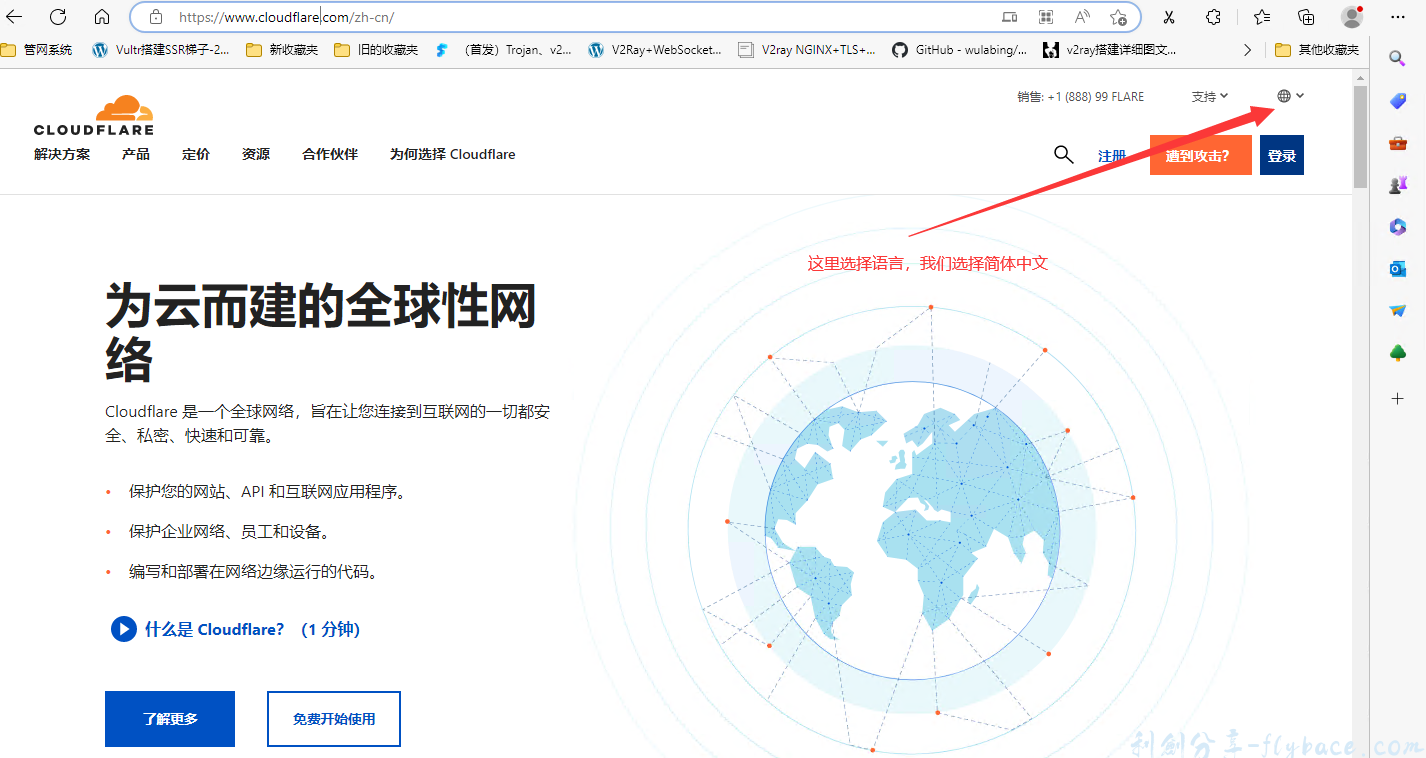Open the QR code generator icon
This screenshot has height=758, width=1426.
click(x=1046, y=17)
